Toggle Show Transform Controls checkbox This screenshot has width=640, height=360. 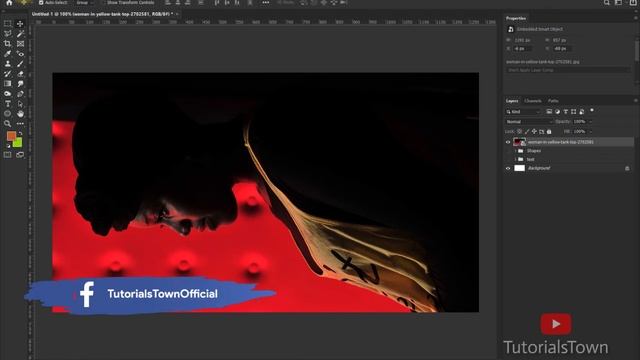(103, 2)
